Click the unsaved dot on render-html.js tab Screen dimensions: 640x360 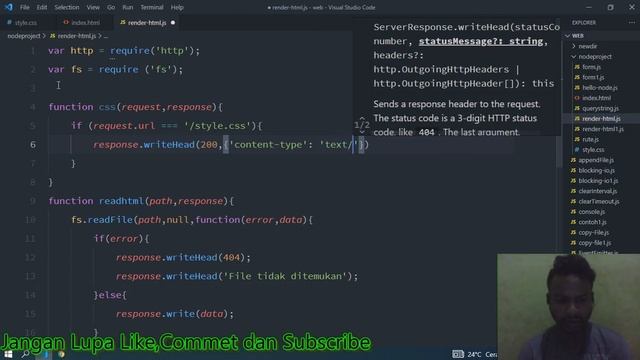pos(173,23)
